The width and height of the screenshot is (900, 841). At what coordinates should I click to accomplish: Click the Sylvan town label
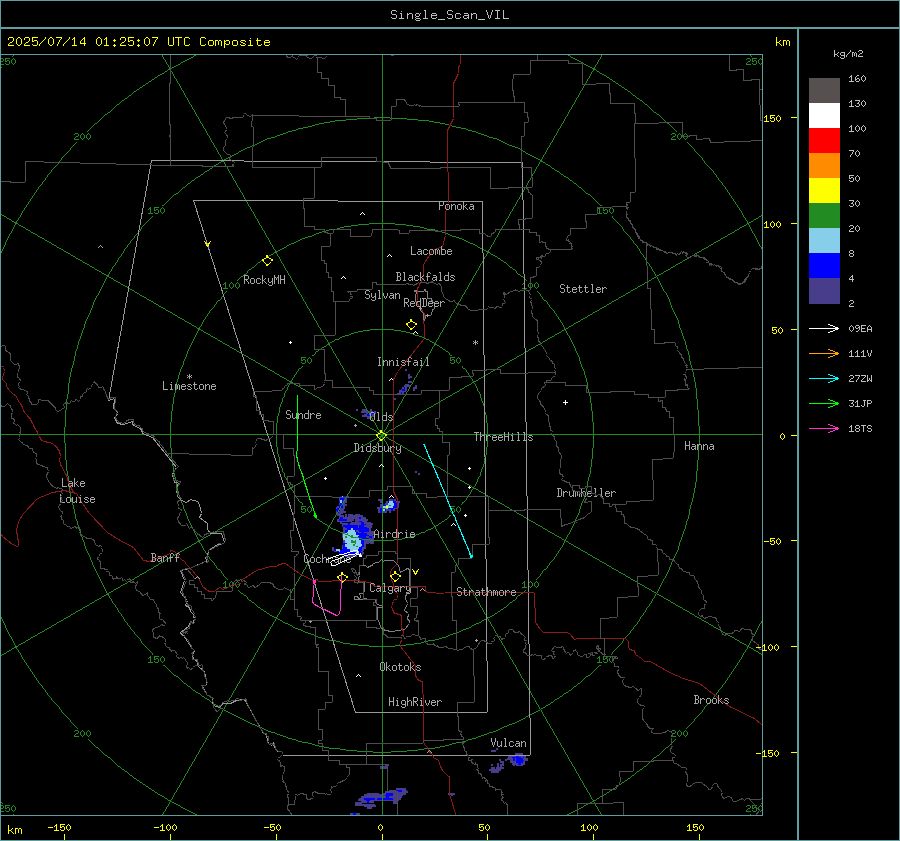pyautogui.click(x=382, y=295)
